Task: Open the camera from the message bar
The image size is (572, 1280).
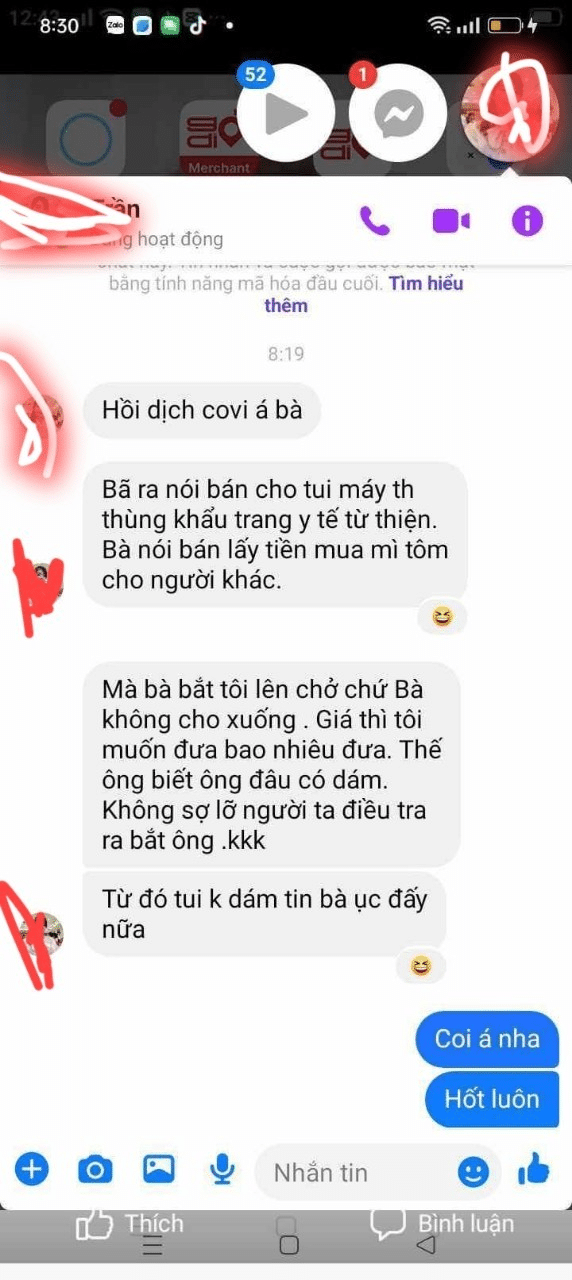Action: [x=95, y=1168]
